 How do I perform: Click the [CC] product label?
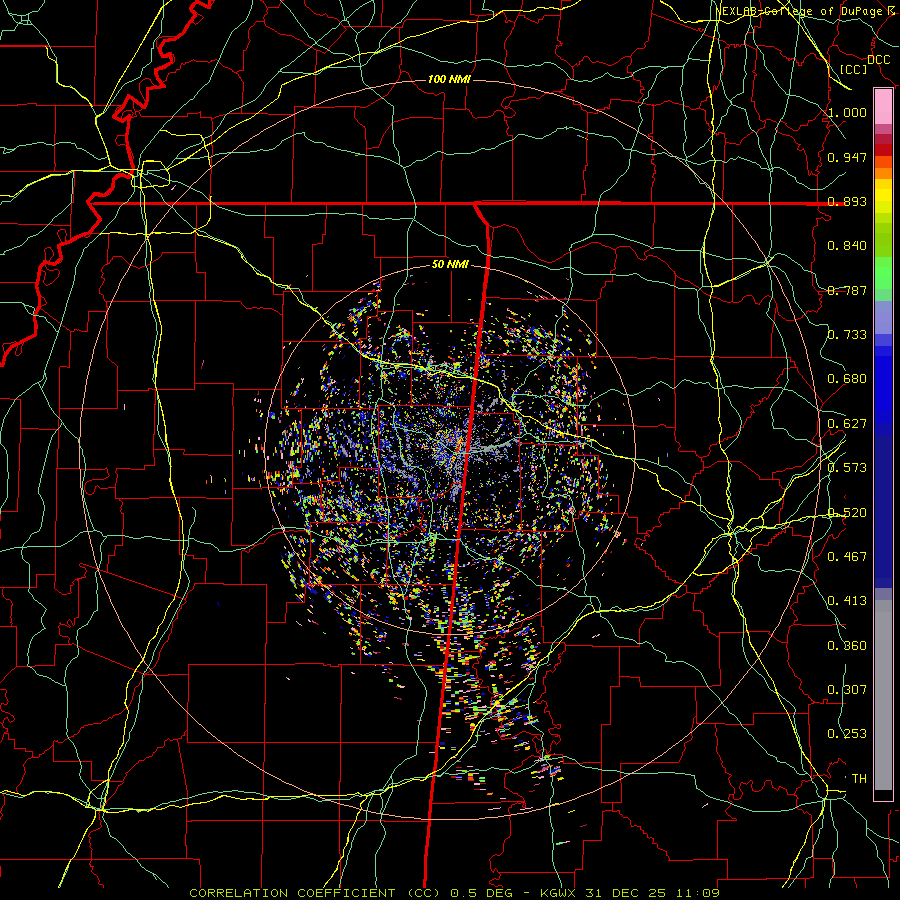pos(854,69)
